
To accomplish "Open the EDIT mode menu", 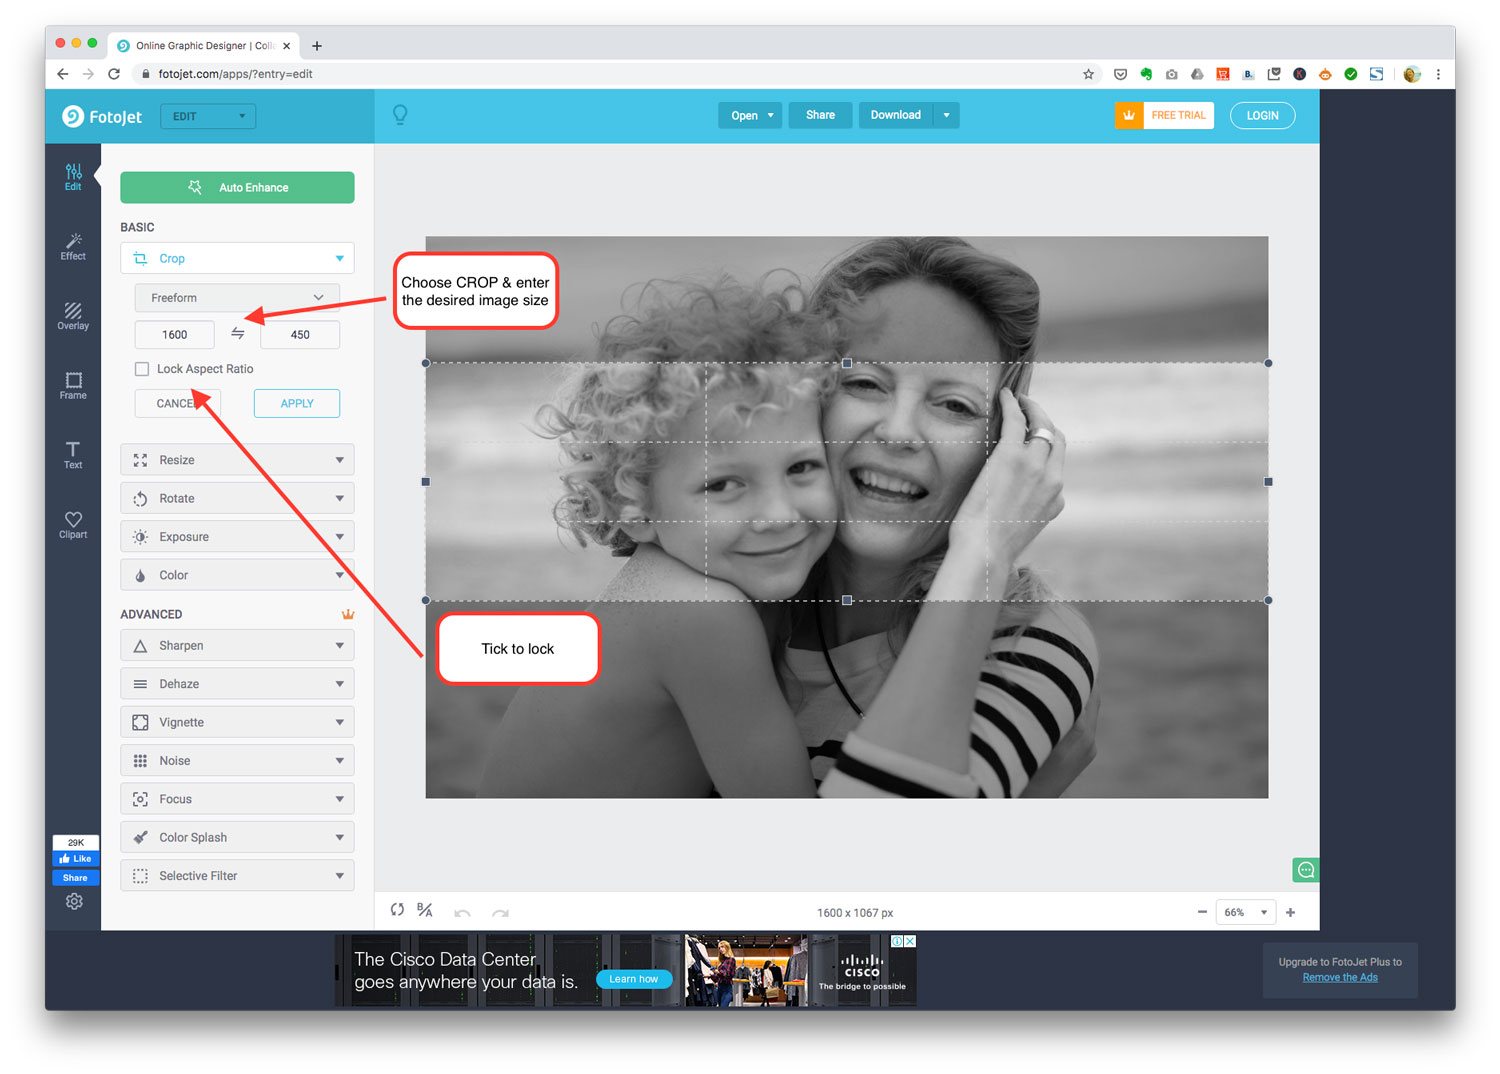I will pos(207,116).
